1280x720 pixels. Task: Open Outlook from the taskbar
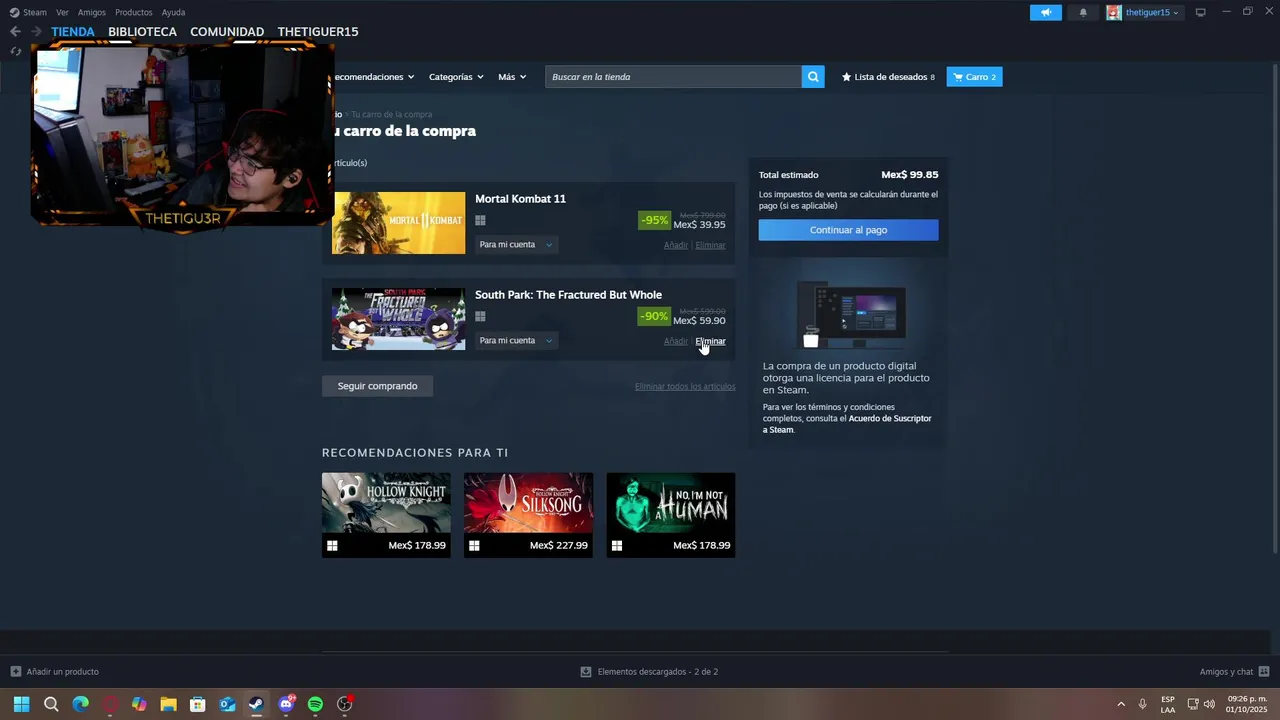227,704
